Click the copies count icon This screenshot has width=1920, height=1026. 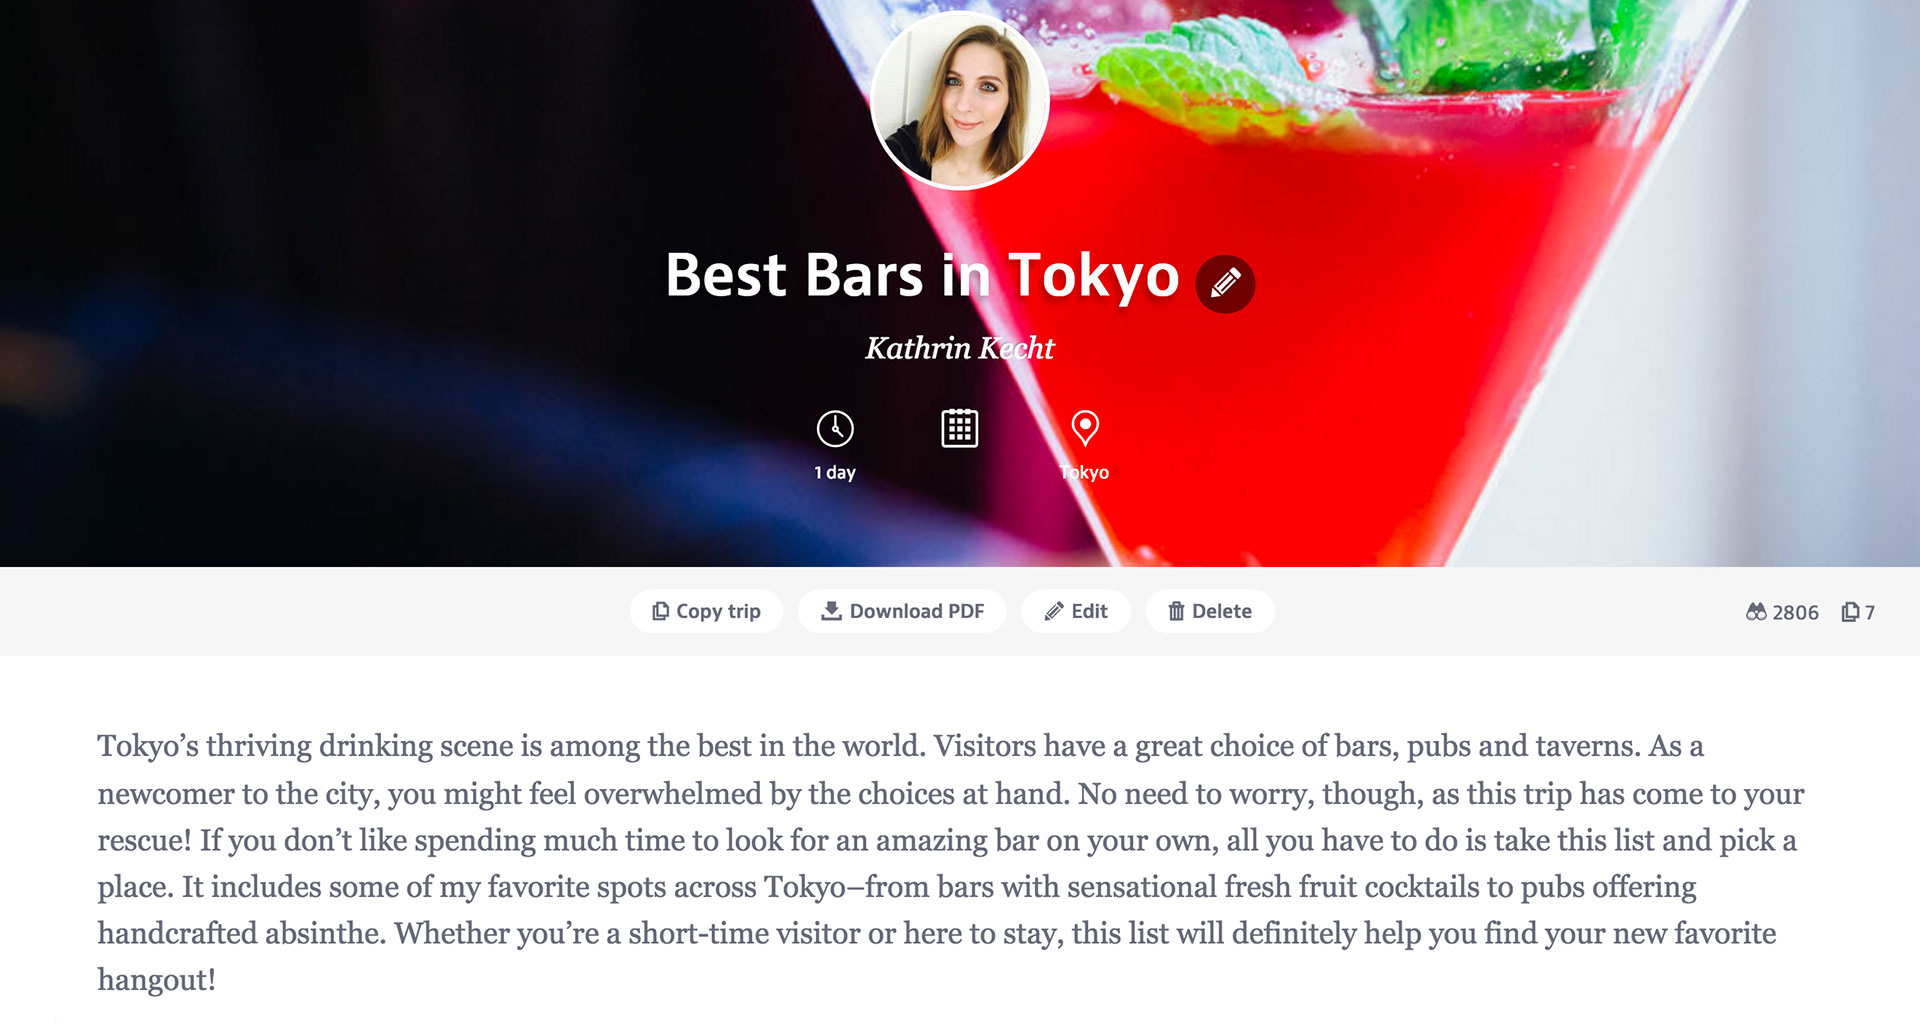click(1850, 612)
